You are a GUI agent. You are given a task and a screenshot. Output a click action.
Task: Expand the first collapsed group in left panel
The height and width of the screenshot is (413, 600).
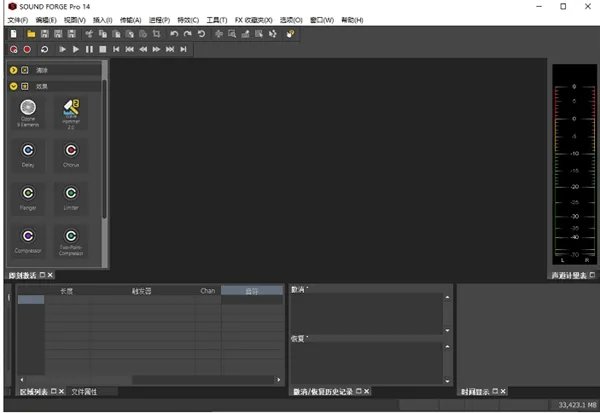click(x=13, y=70)
